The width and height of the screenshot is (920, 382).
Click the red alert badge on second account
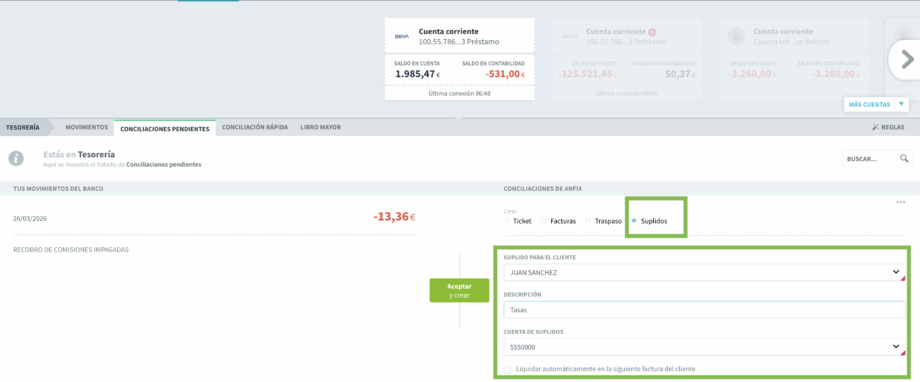pos(652,32)
